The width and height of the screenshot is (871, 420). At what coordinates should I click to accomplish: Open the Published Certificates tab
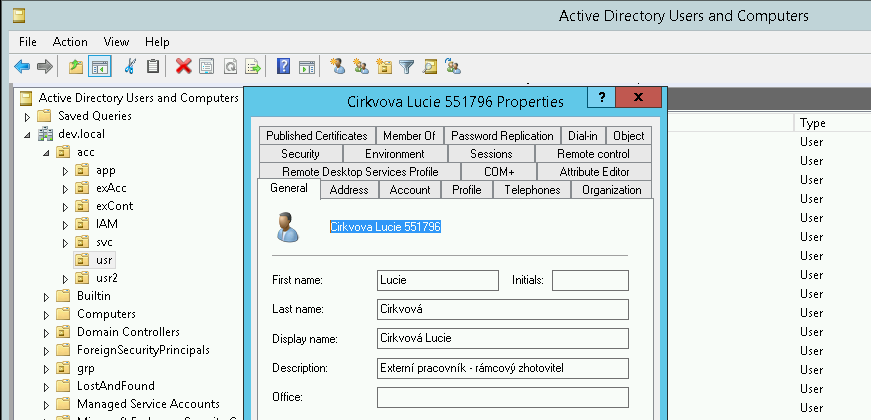pyautogui.click(x=317, y=136)
